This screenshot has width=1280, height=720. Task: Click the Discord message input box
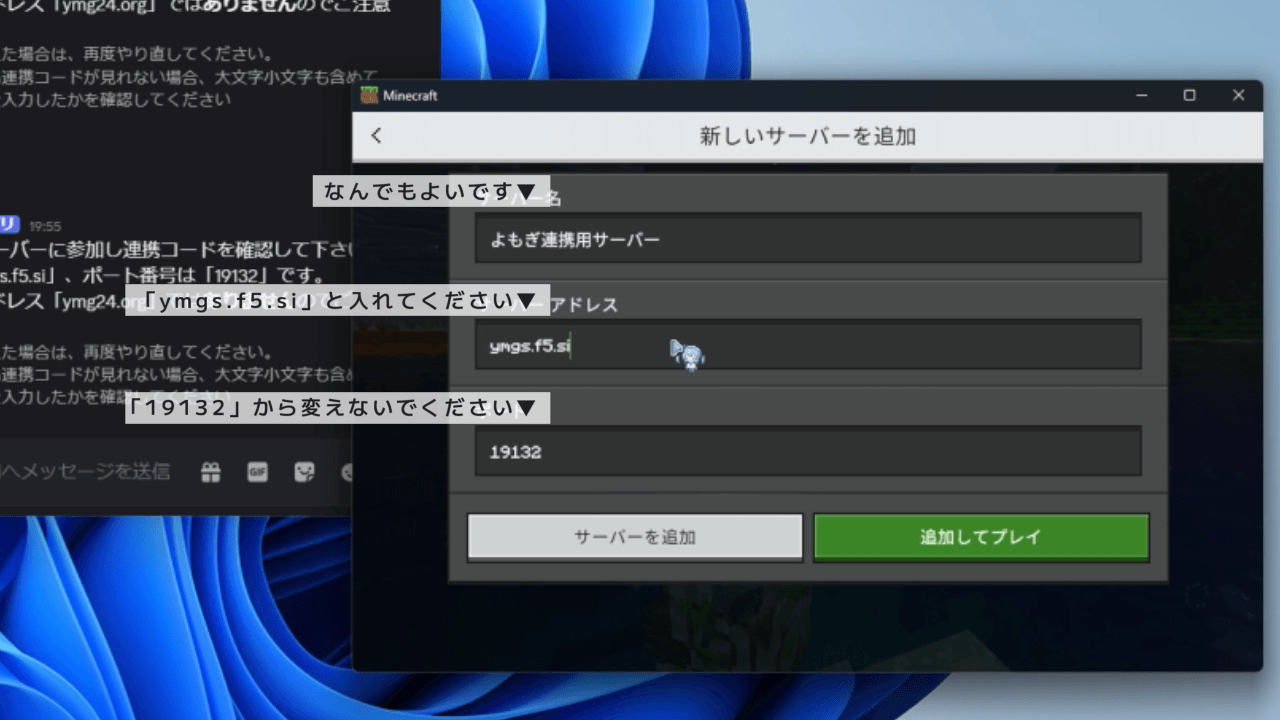85,471
